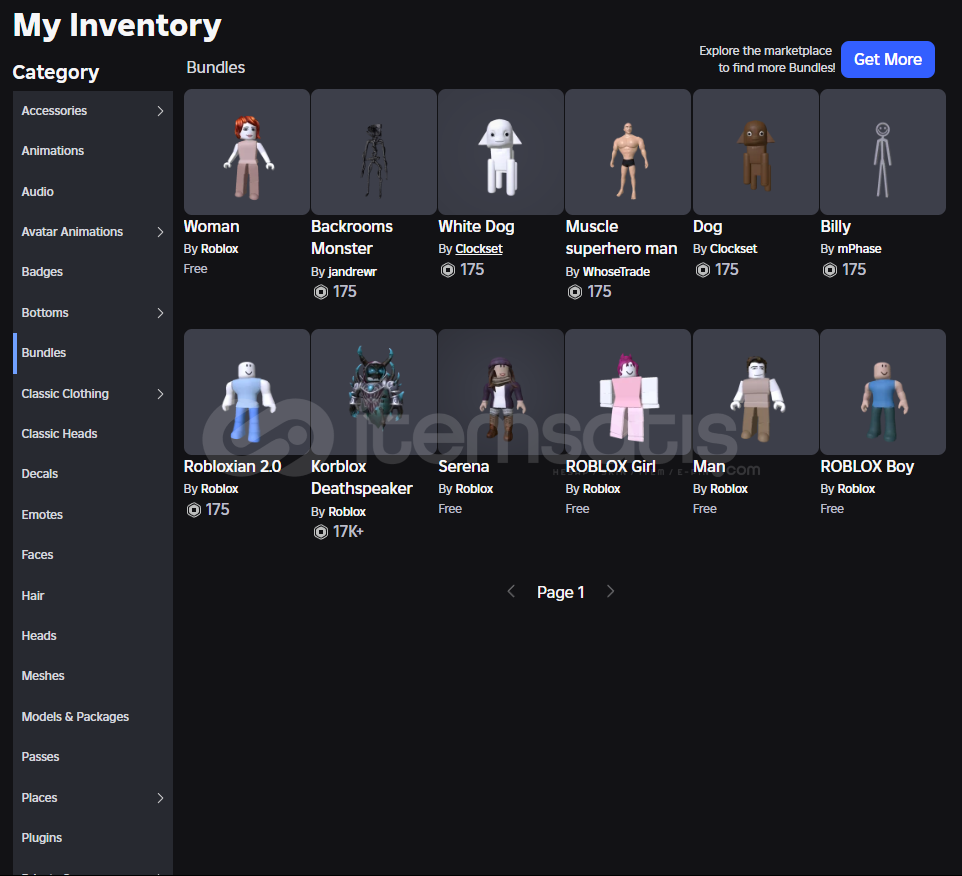Screen dimensions: 962x876
Task: Click the Muscle superhero man title
Action: click(621, 237)
